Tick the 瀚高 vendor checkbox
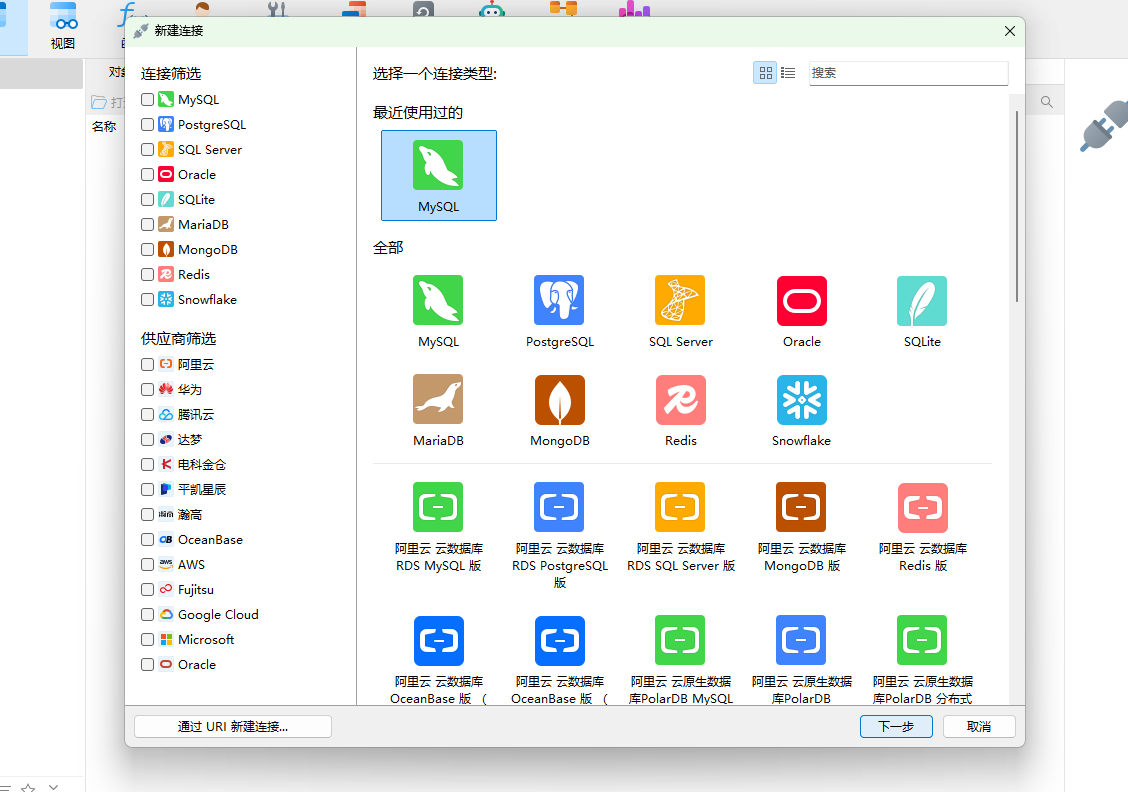1128x792 pixels. 147,514
